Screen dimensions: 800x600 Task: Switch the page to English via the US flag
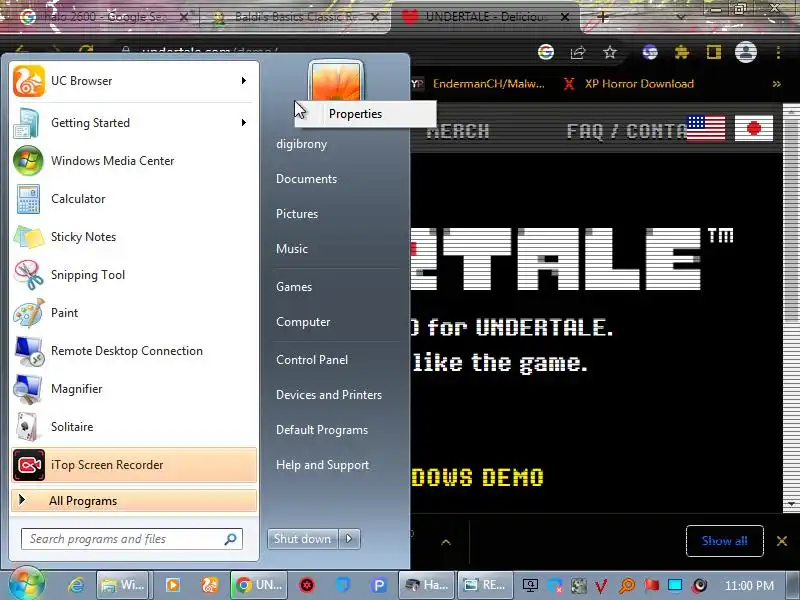706,128
